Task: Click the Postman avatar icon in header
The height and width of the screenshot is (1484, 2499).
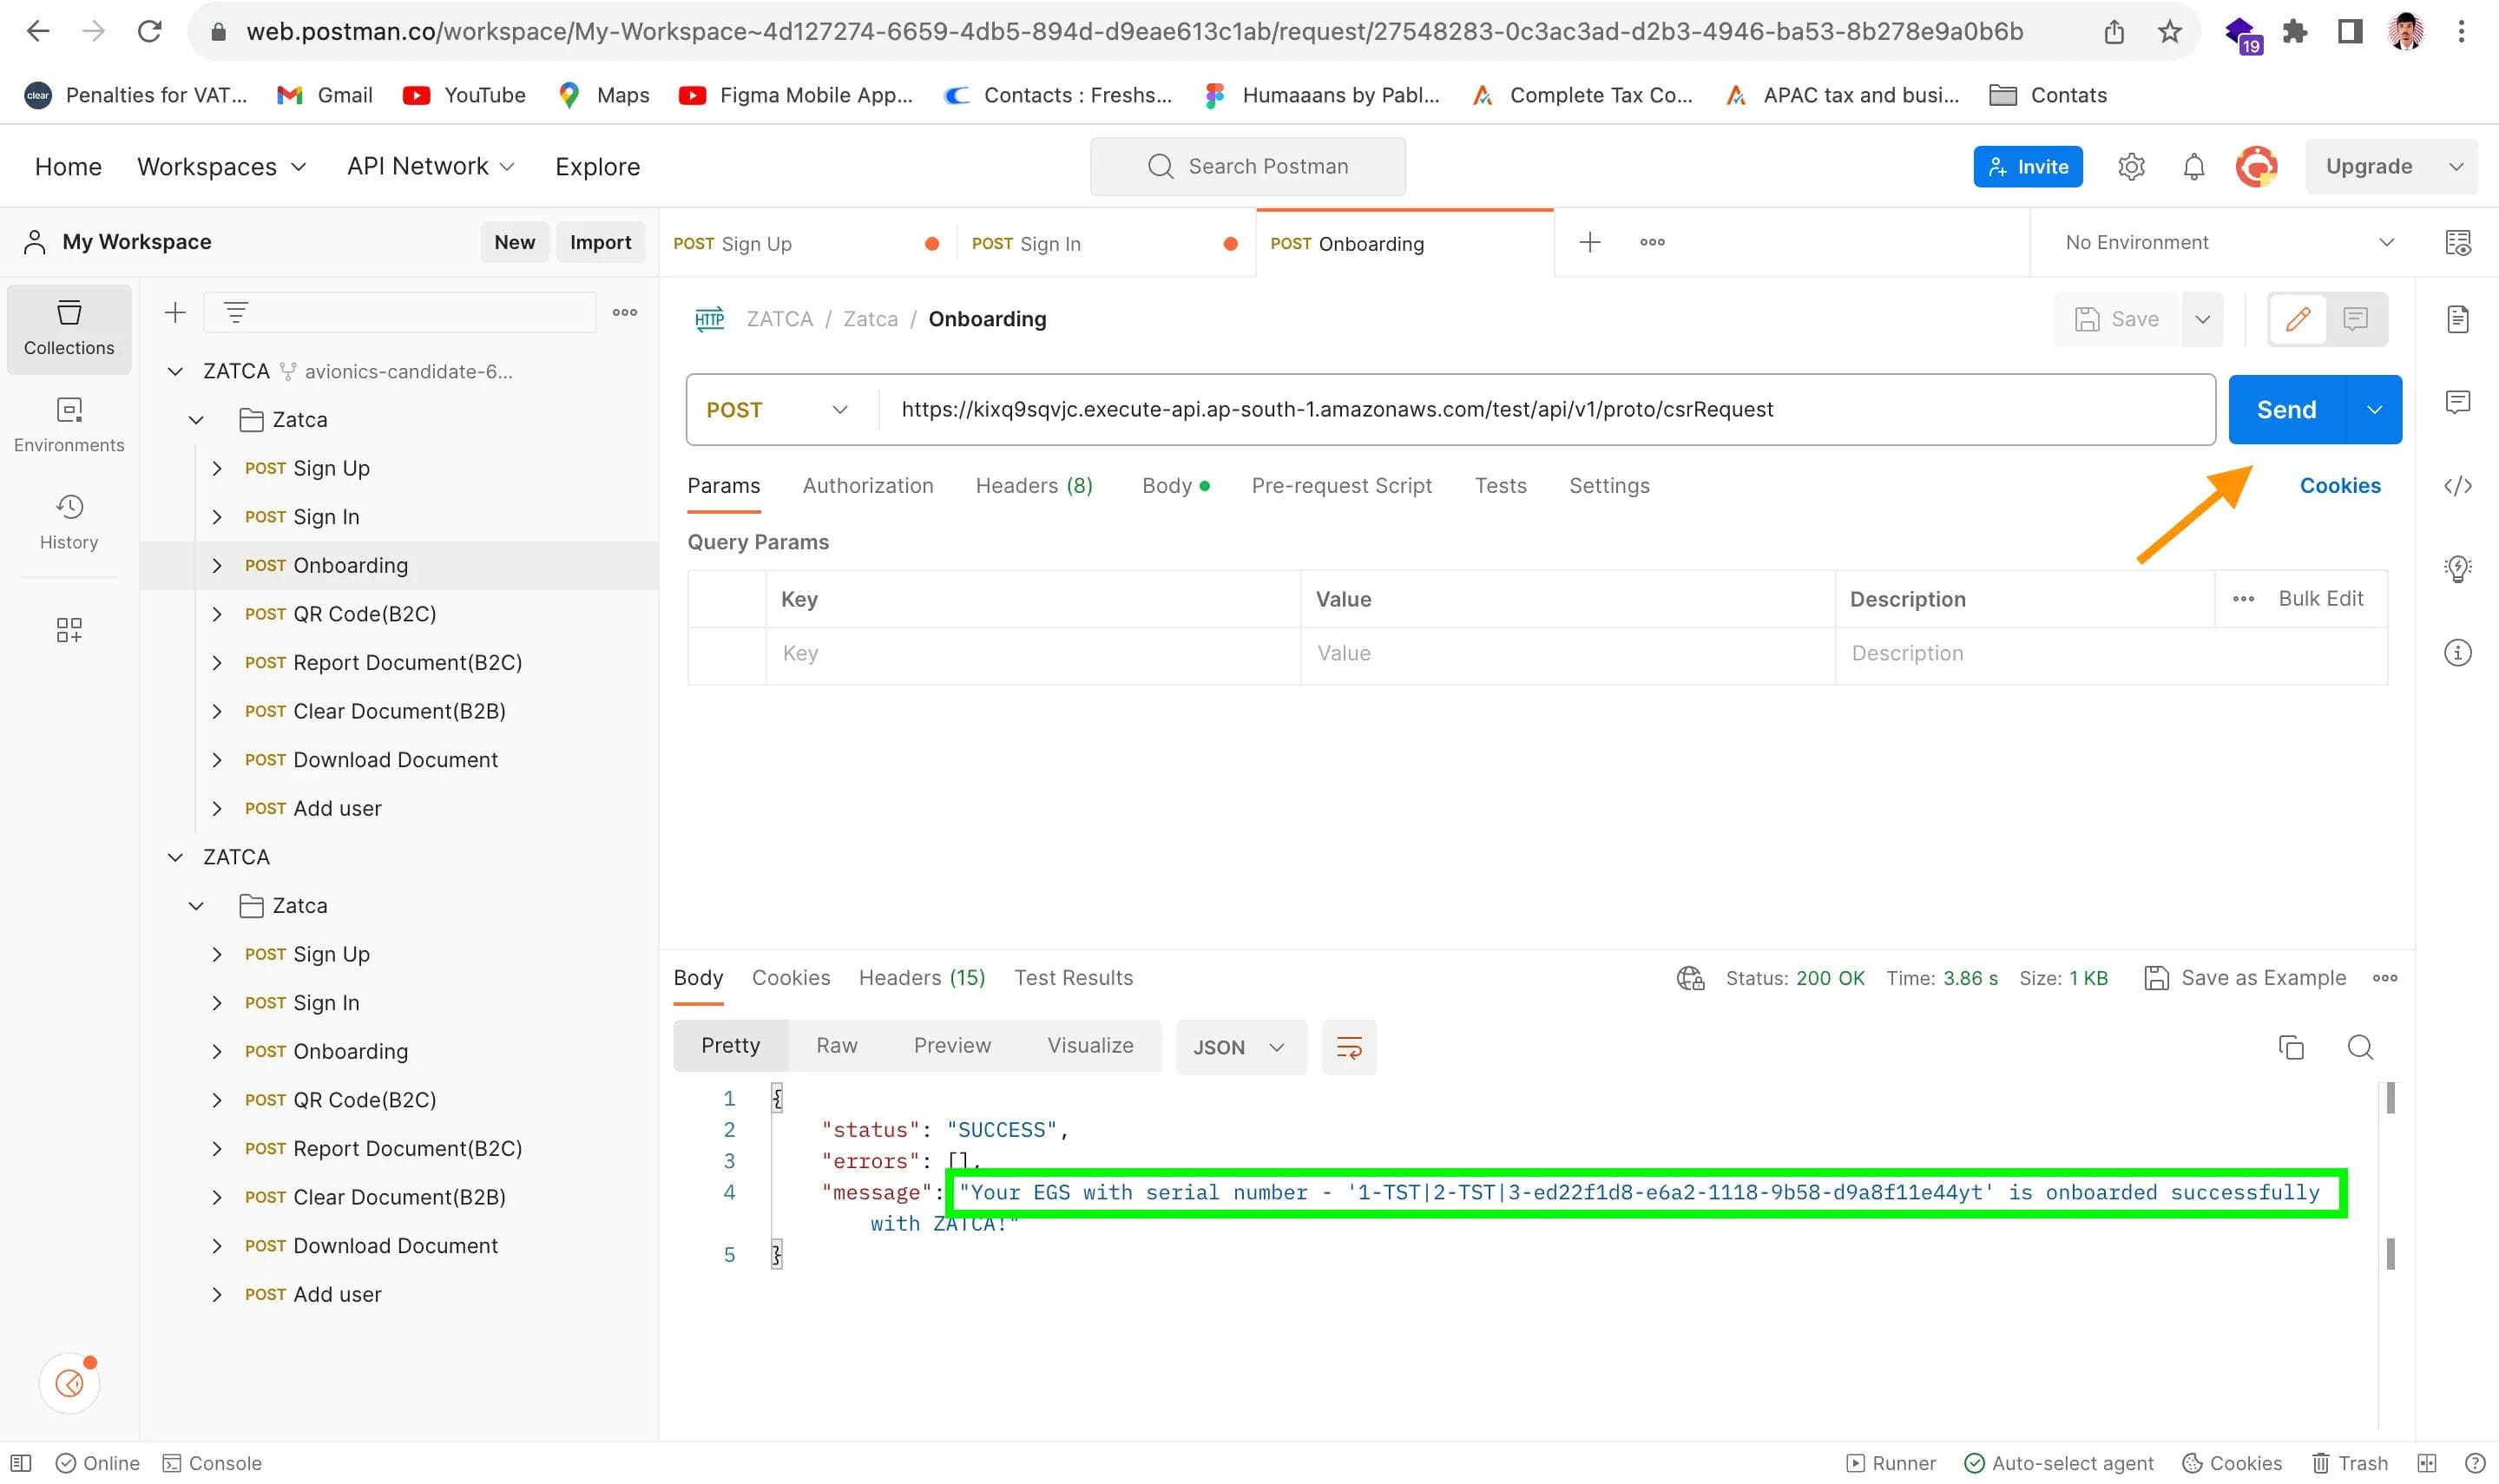Action: 2256,167
